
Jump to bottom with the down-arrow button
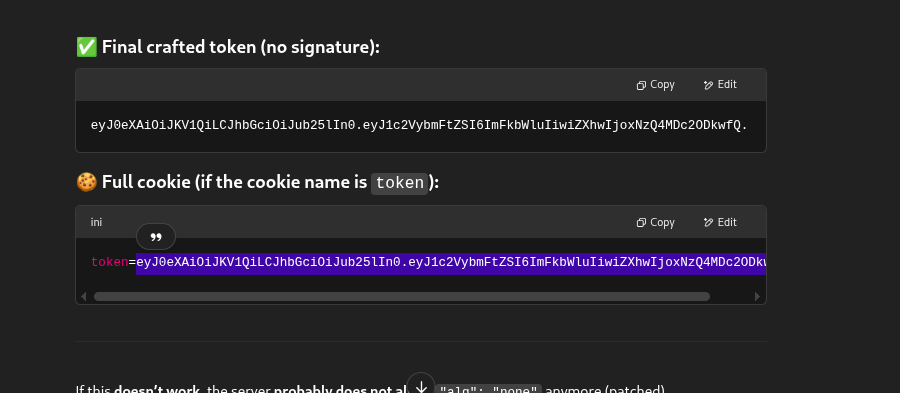tap(421, 386)
